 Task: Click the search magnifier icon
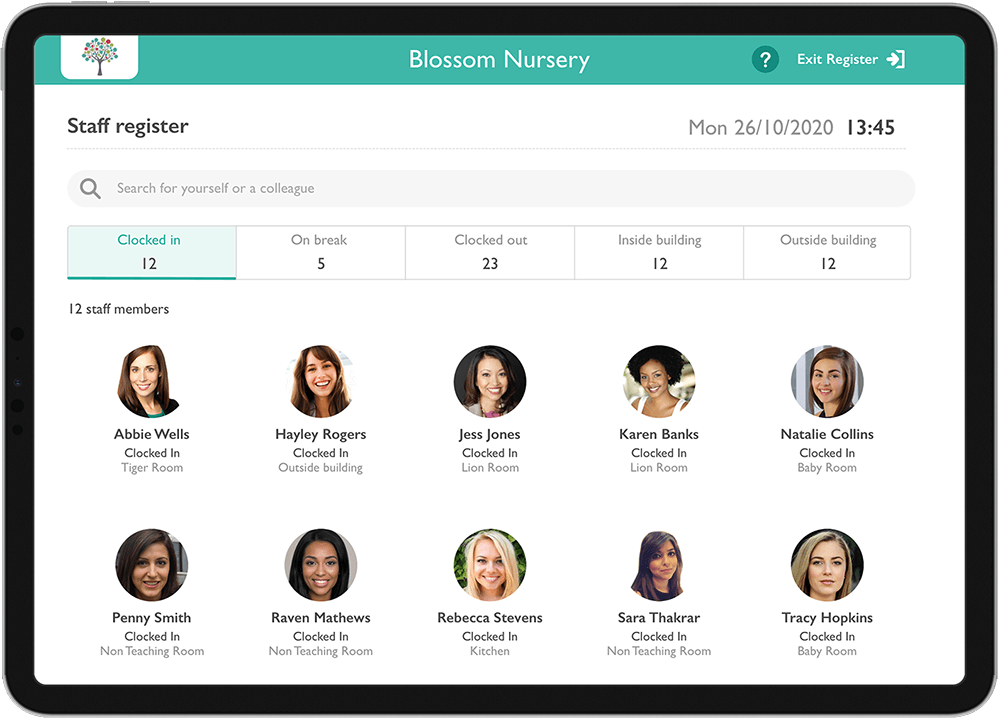tap(90, 188)
